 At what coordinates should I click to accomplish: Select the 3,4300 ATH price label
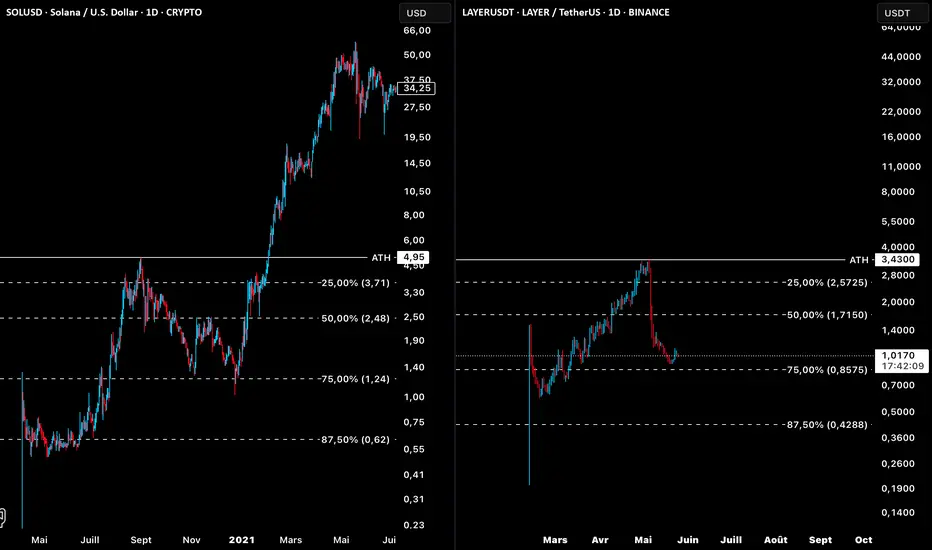coord(898,259)
